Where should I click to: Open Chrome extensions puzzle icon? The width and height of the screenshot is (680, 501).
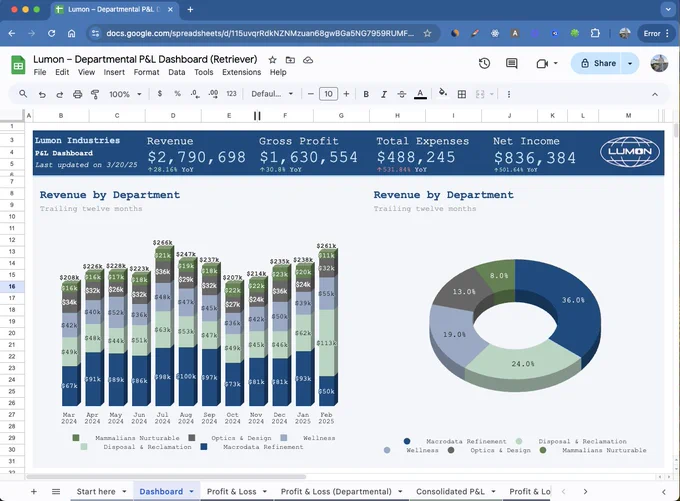pos(595,33)
